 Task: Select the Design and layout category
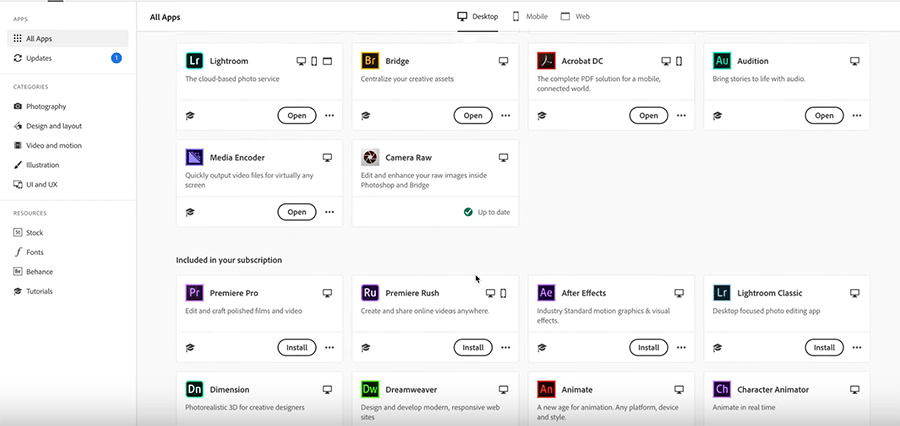[x=48, y=126]
